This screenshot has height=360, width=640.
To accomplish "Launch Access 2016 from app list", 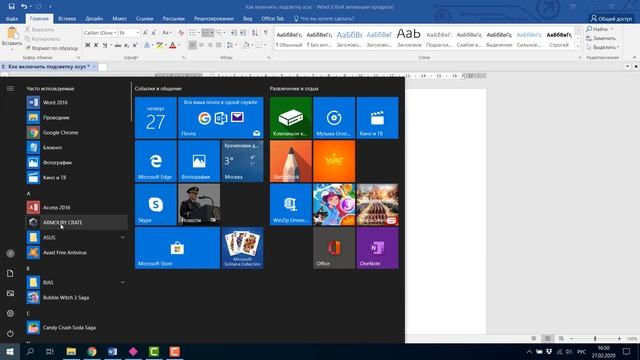I will (x=77, y=207).
